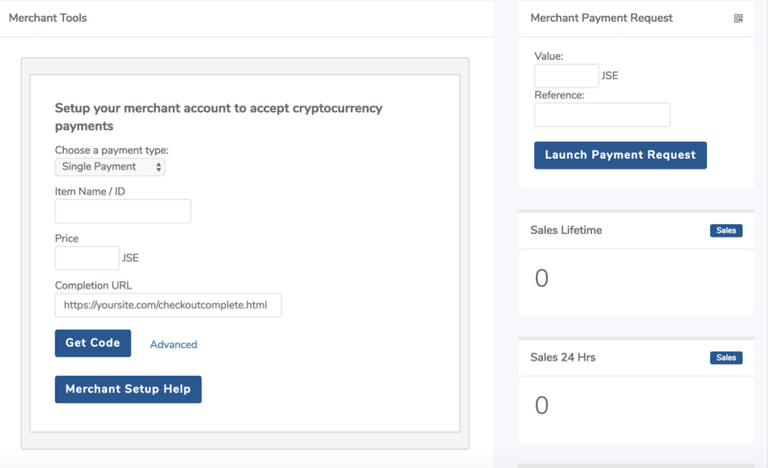The image size is (768, 468).
Task: Click the Reference input field
Action: click(x=602, y=115)
